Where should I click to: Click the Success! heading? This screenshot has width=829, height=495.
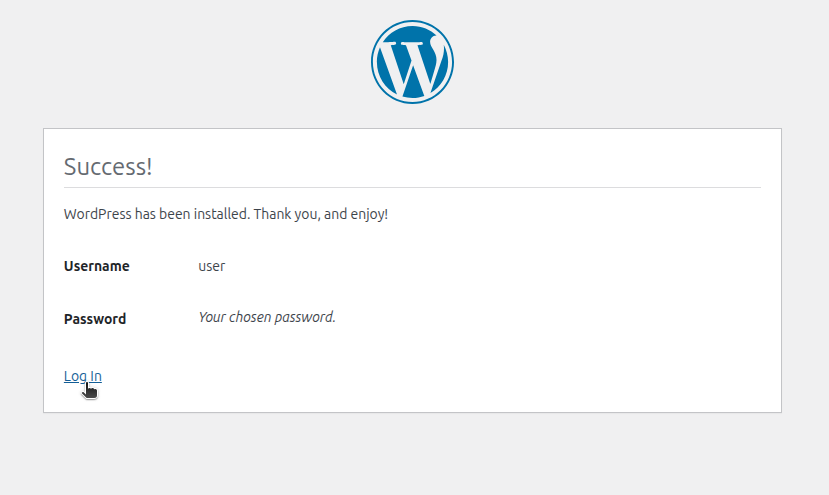108,167
